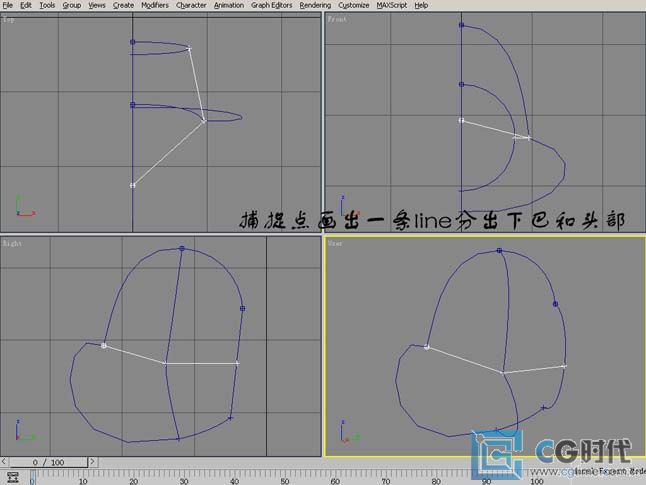This screenshot has width=646, height=485.
Task: Open the Graph Editors menu
Action: (x=272, y=5)
